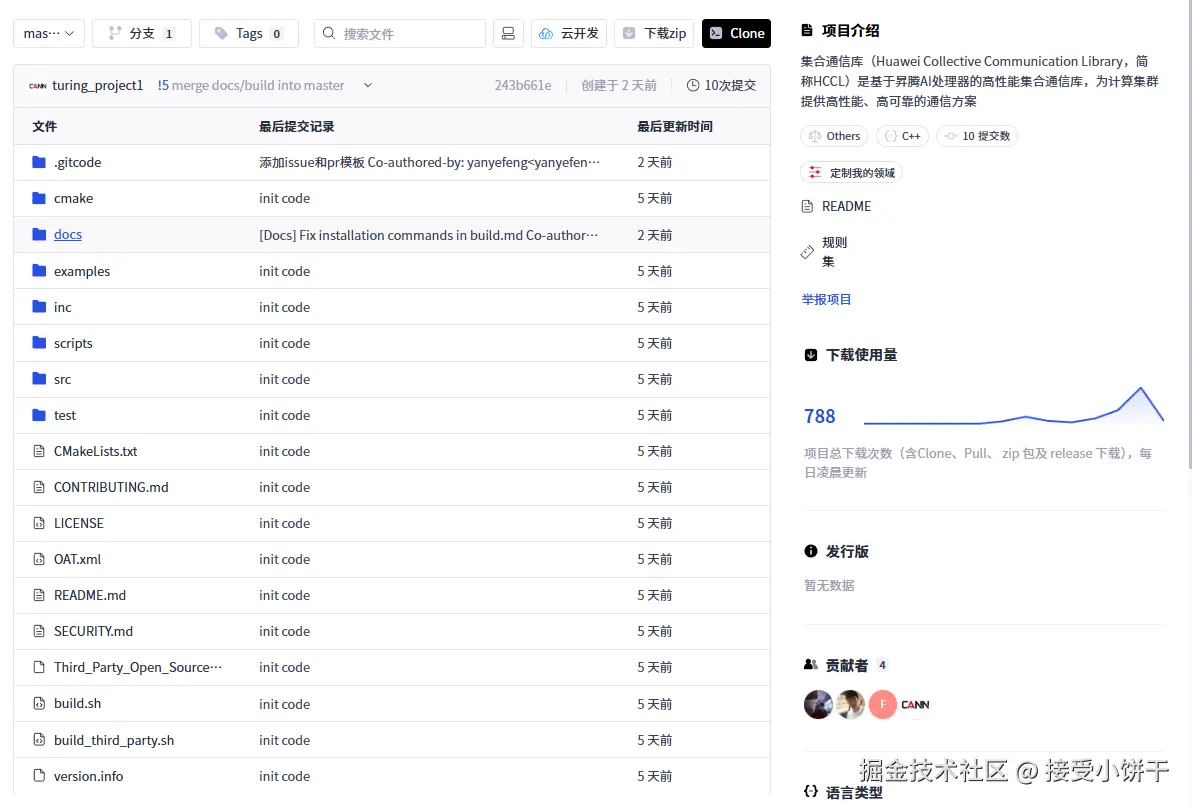Click the 贡献者 contributors heading

847,665
